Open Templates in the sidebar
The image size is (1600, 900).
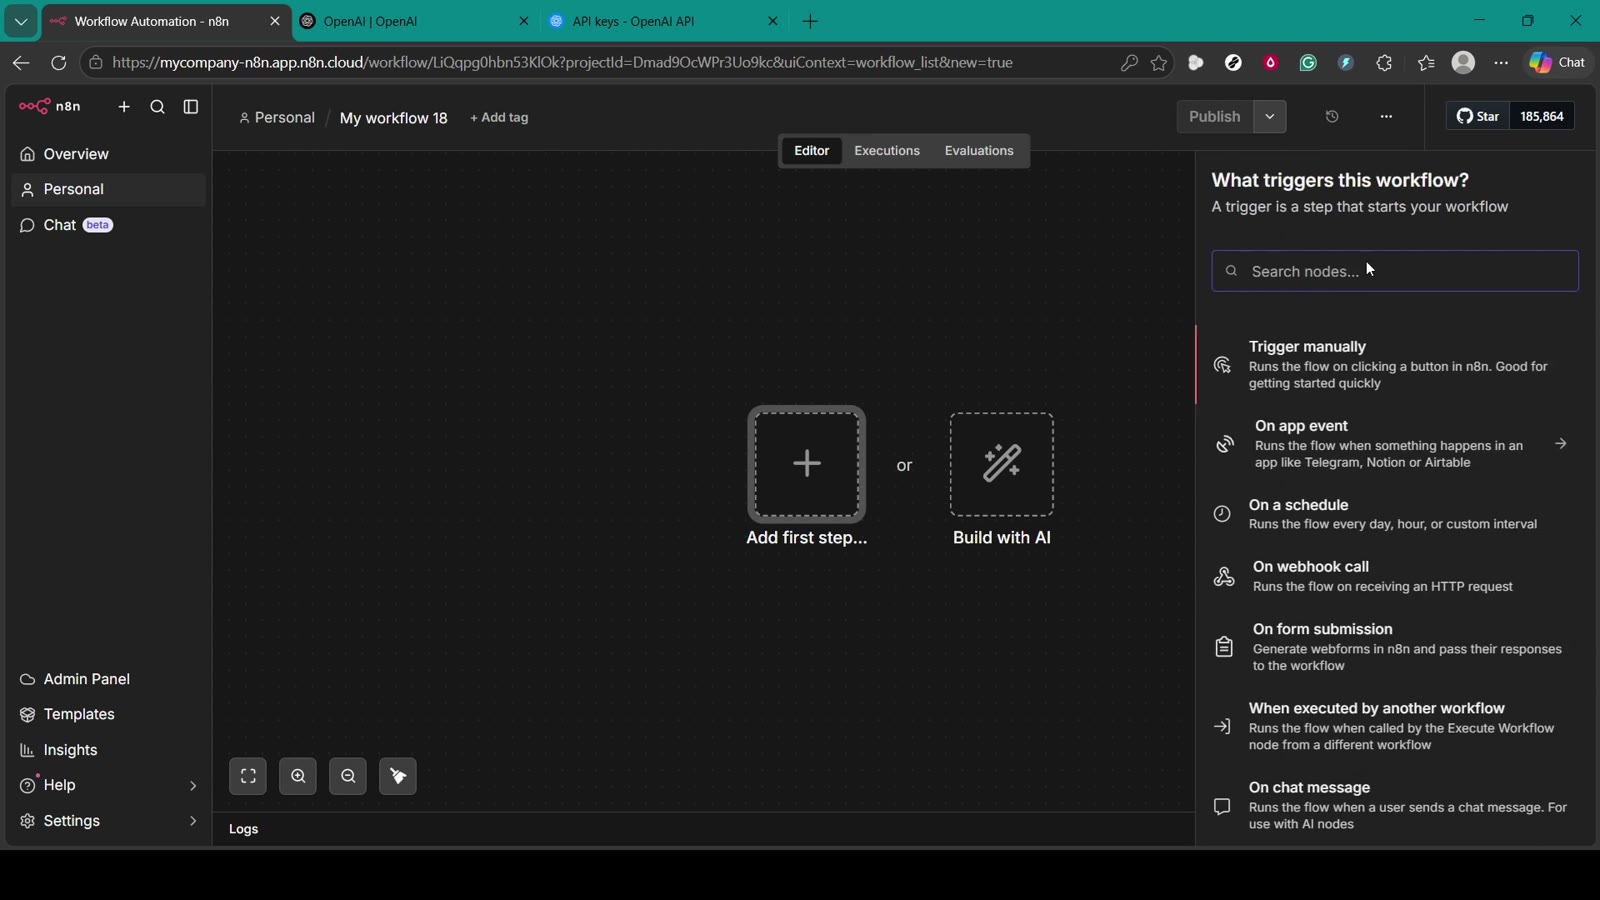(108, 715)
